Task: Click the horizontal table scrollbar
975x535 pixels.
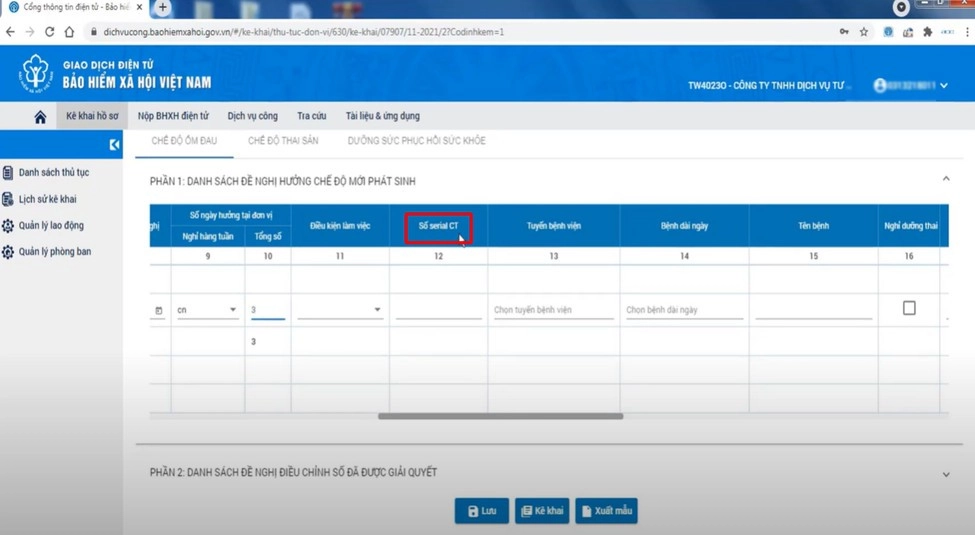Action: [500, 416]
